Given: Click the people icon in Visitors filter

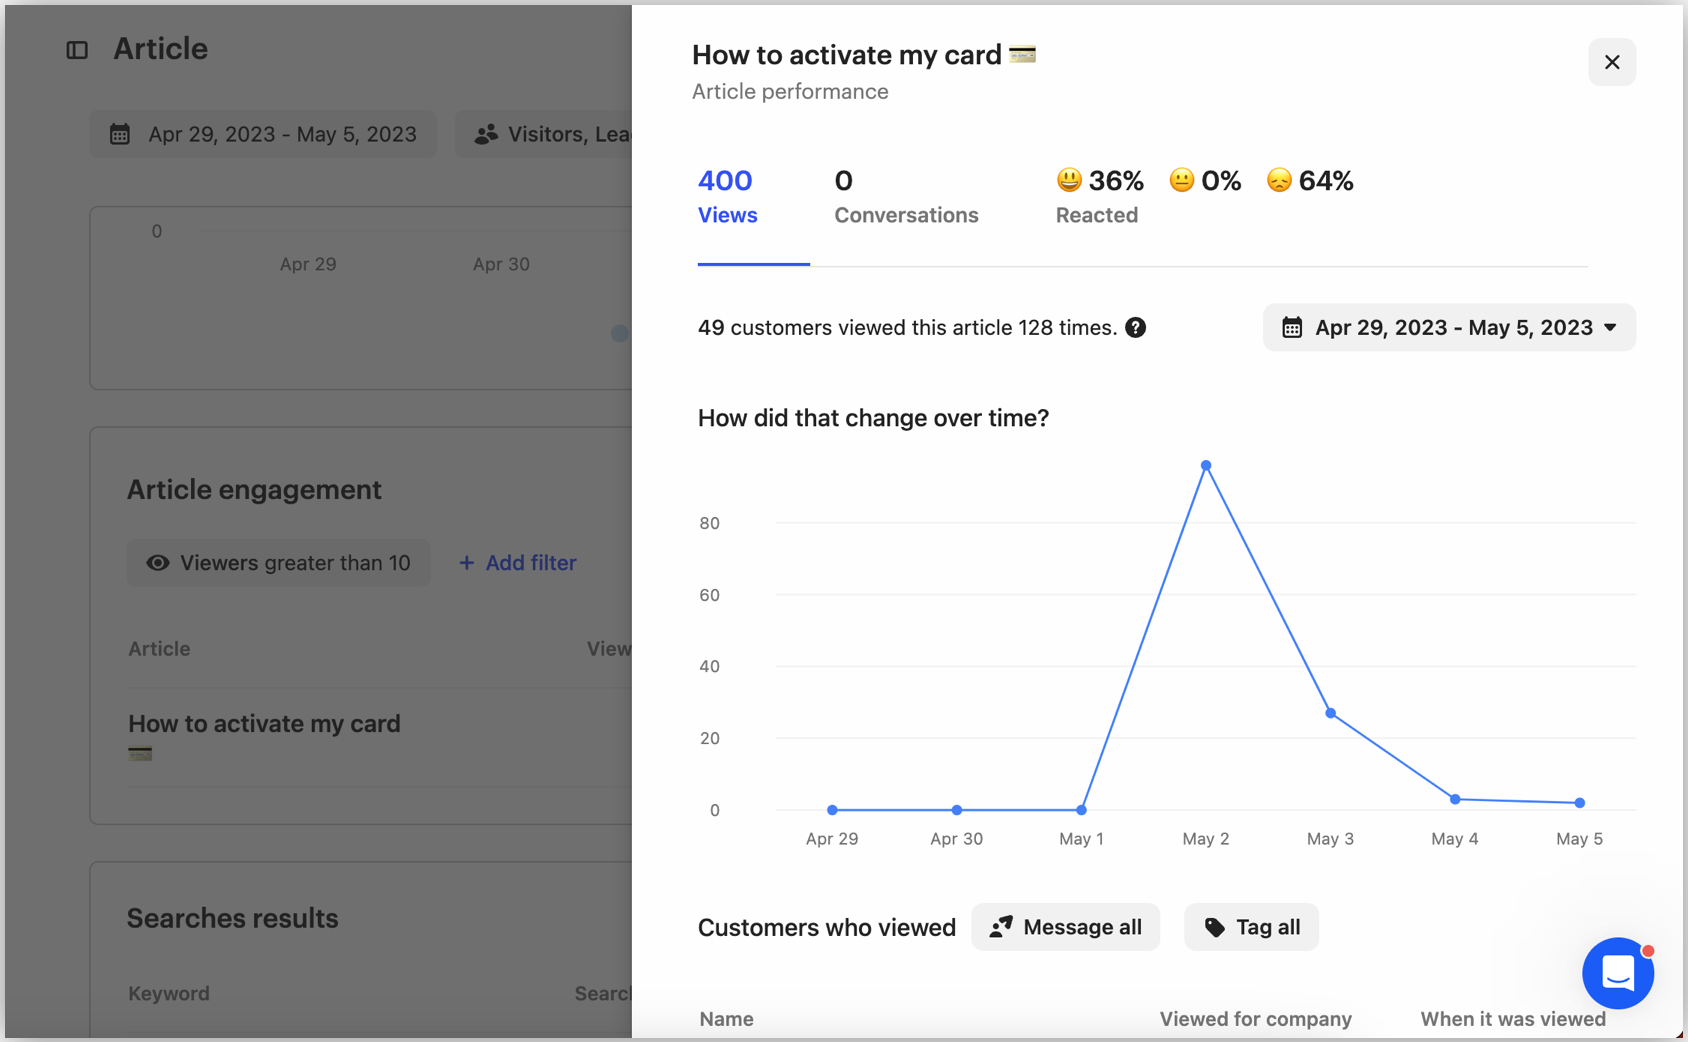Looking at the screenshot, I should coord(486,134).
